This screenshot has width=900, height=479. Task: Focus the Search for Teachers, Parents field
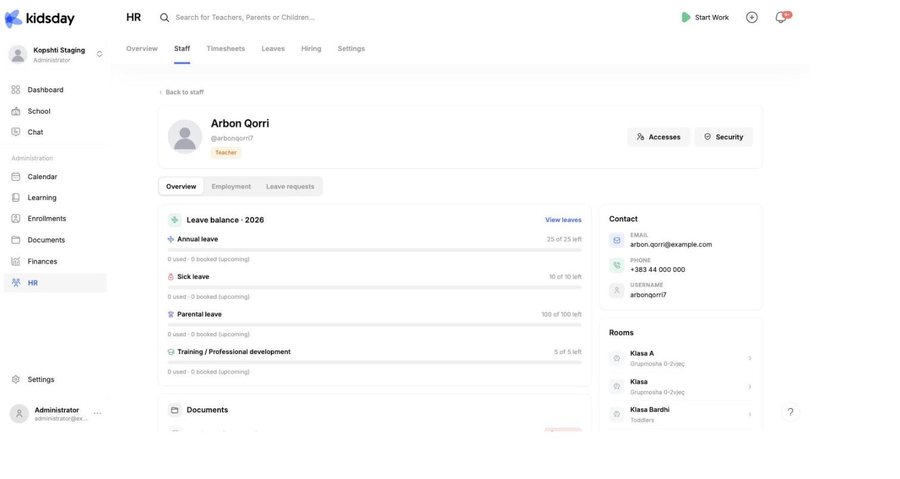245,18
